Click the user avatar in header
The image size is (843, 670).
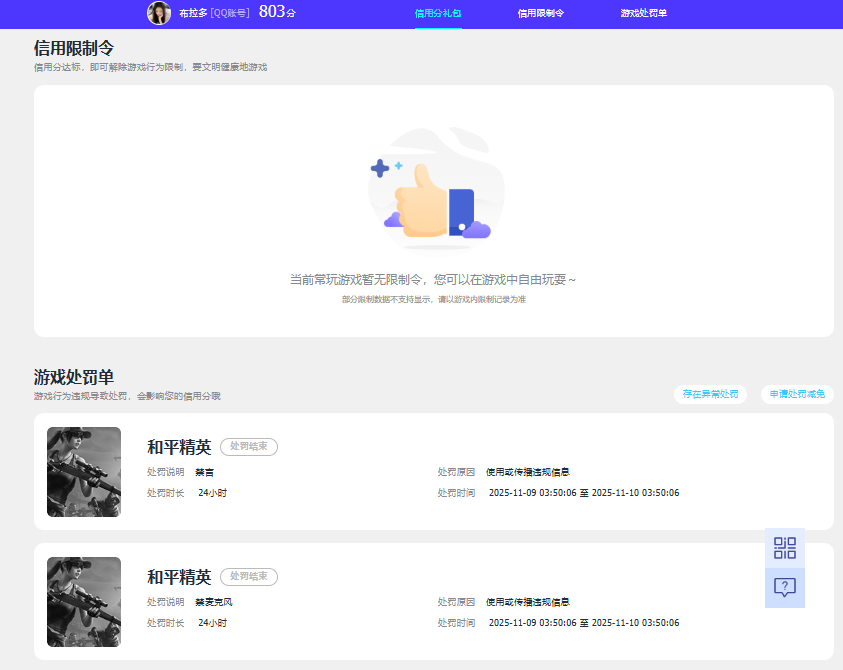[159, 13]
